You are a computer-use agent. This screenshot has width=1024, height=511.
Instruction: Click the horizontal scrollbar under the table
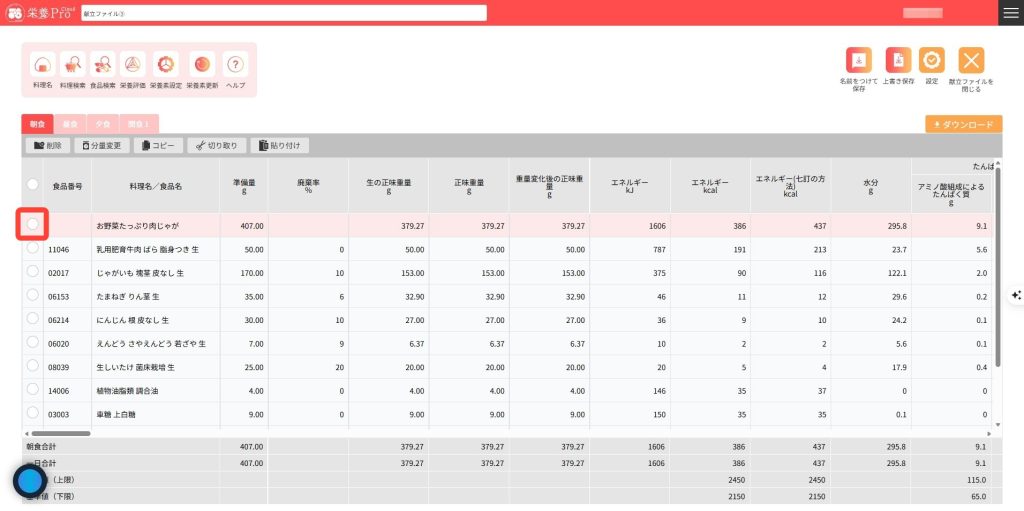[x=60, y=433]
